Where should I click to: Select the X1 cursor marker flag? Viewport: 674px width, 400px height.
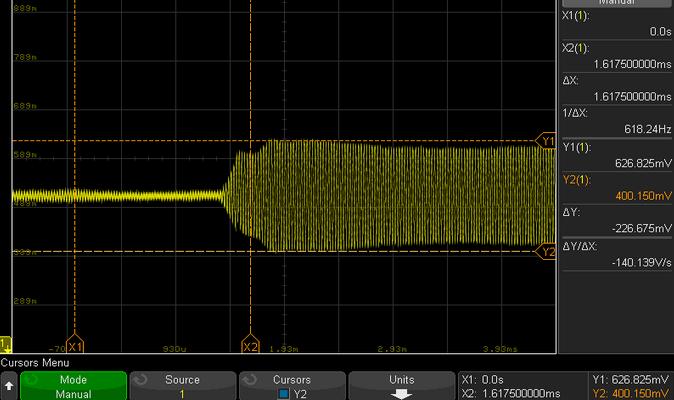(x=75, y=344)
